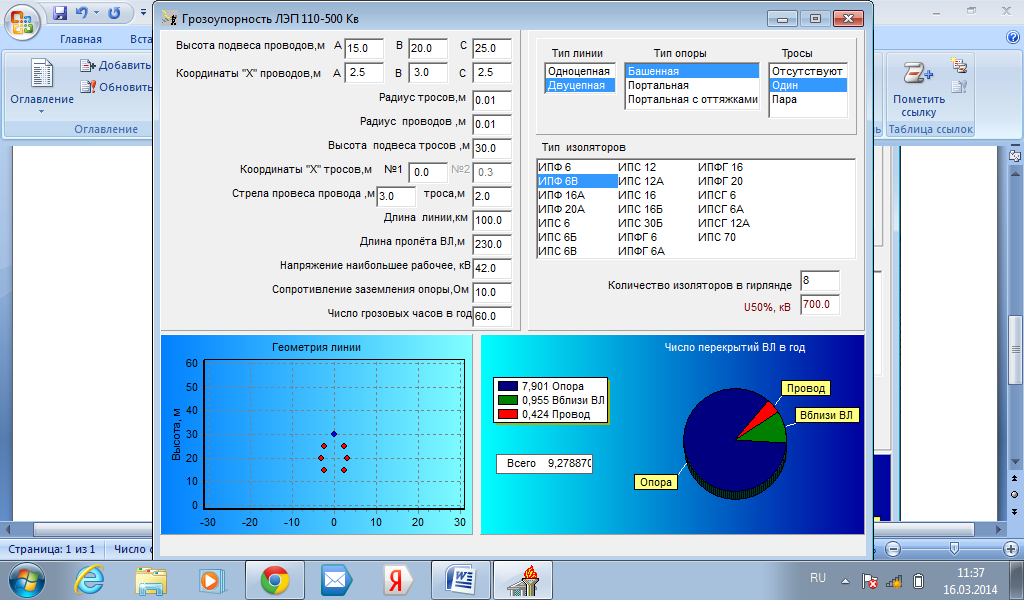1024x600 pixels.
Task: Open Internet Explorer from the taskbar
Action: (x=90, y=579)
